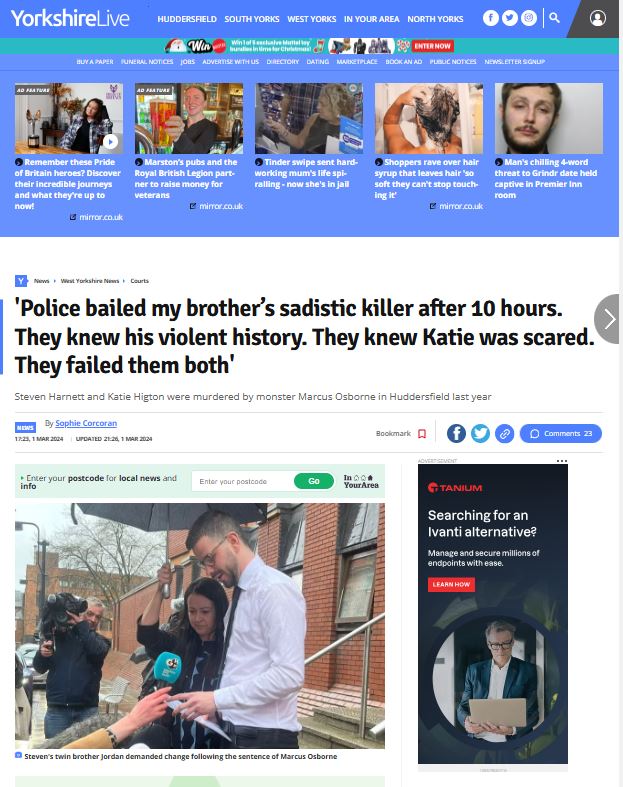Open the Grindr date threat story thumbnail

(549, 118)
